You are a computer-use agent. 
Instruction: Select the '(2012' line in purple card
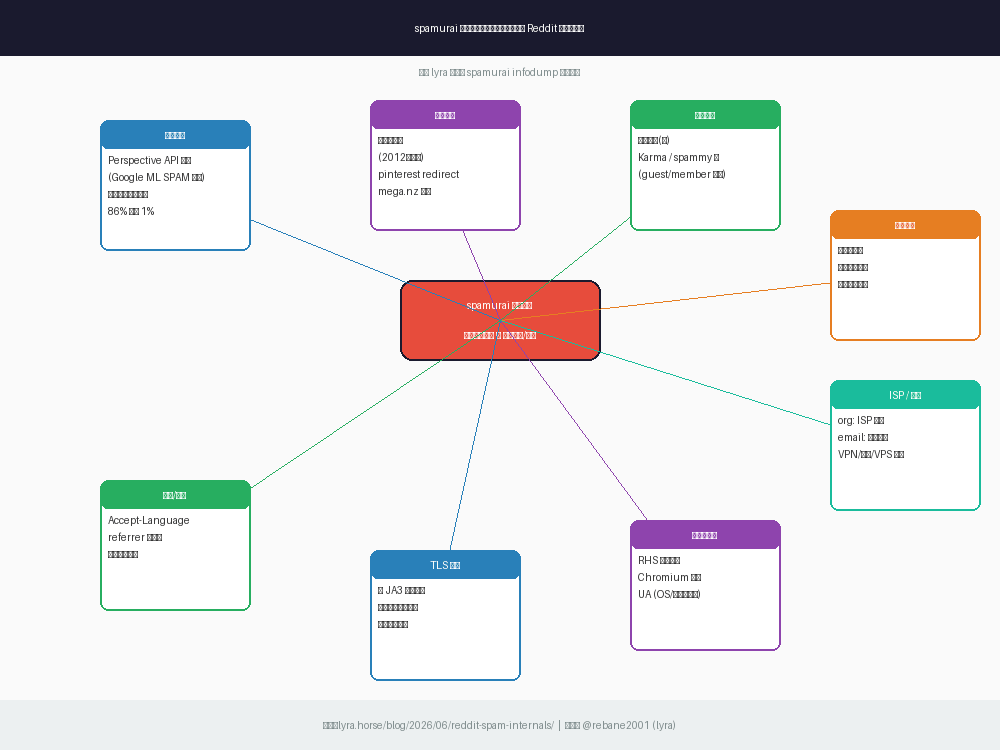401,157
